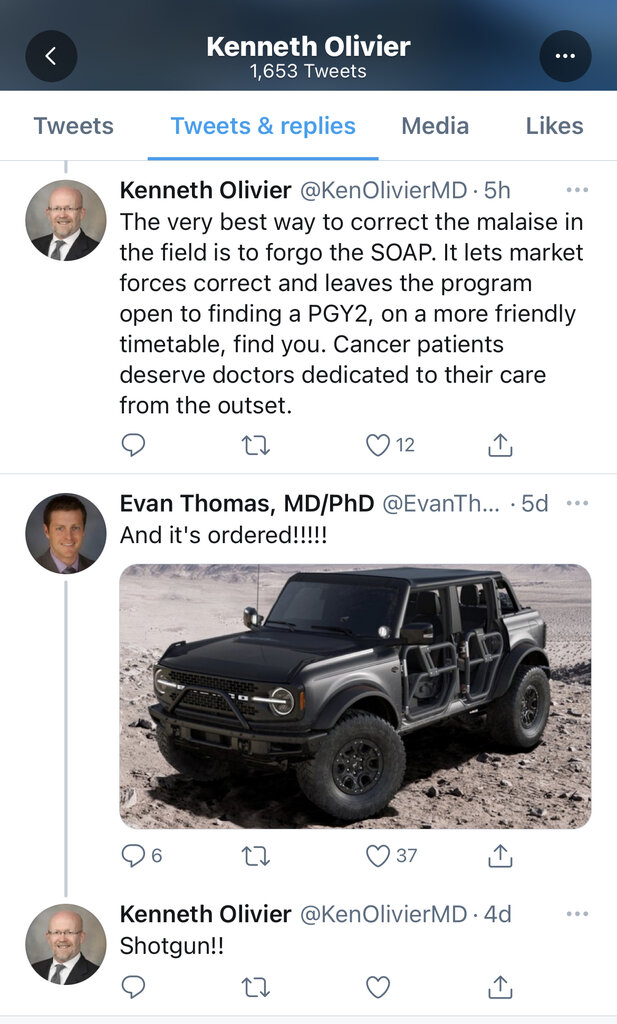Open more options on the "Shotgun!!" tweet

coord(577,914)
